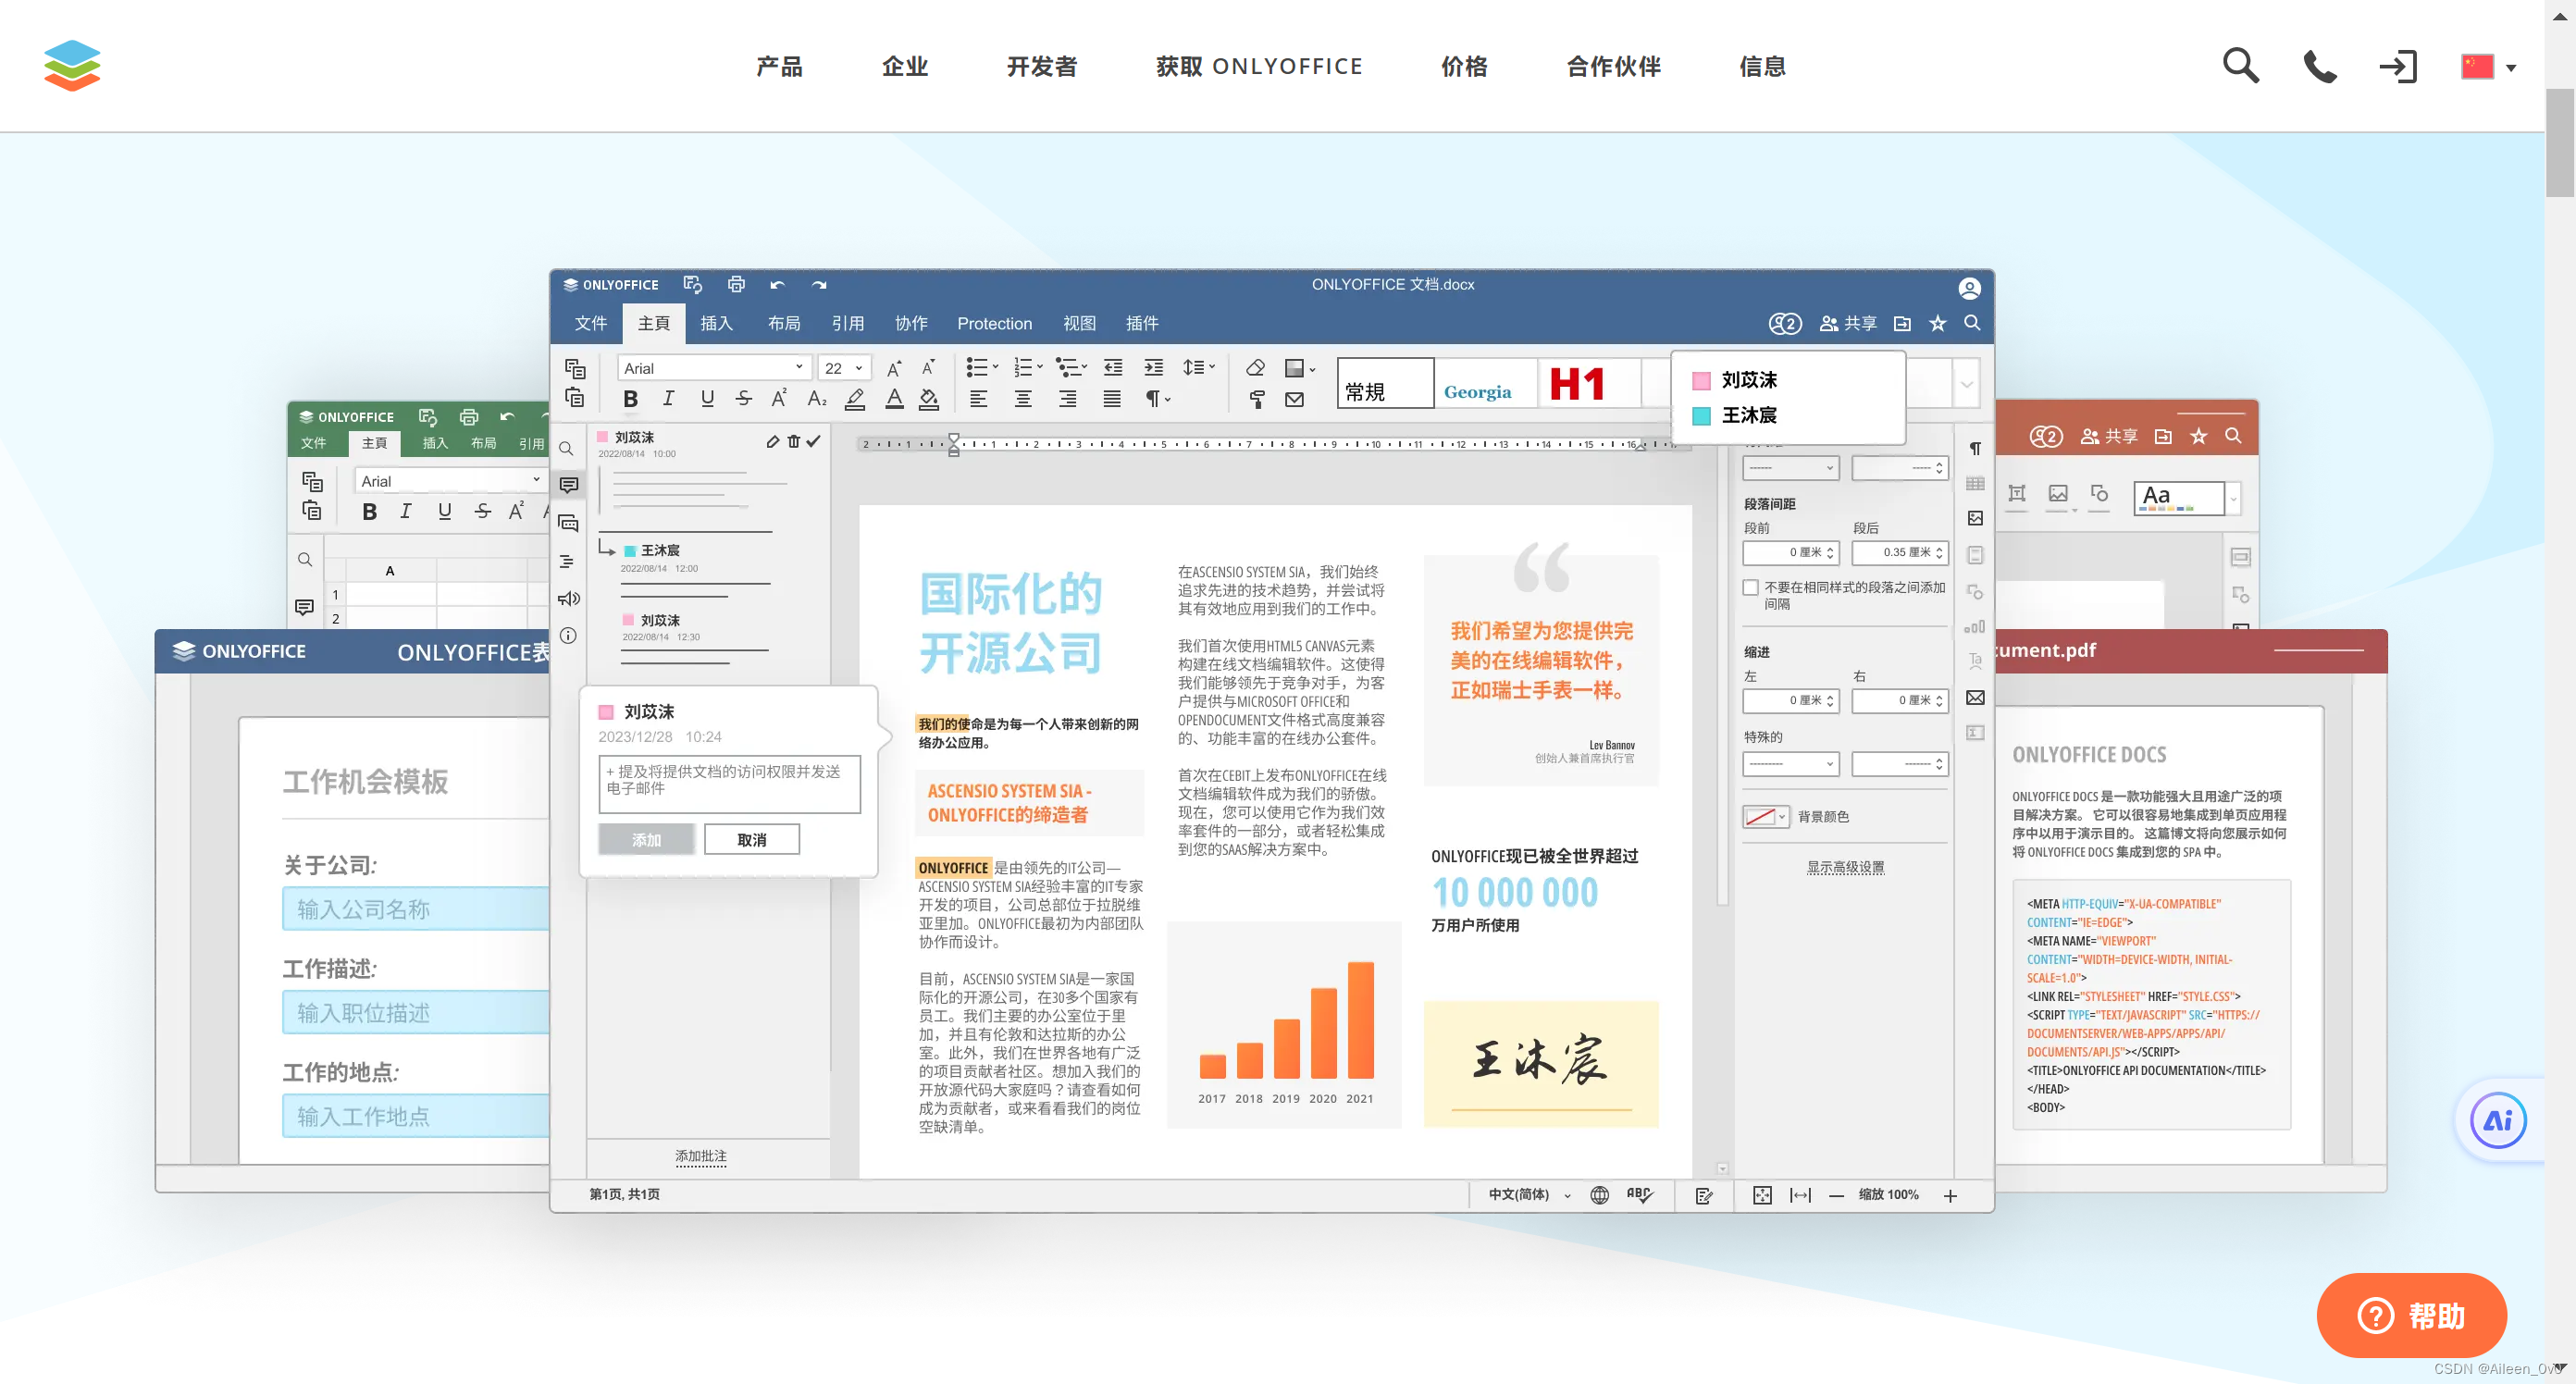Screen dimensions: 2576x1384
Task: Click the font color A icon
Action: [894, 399]
